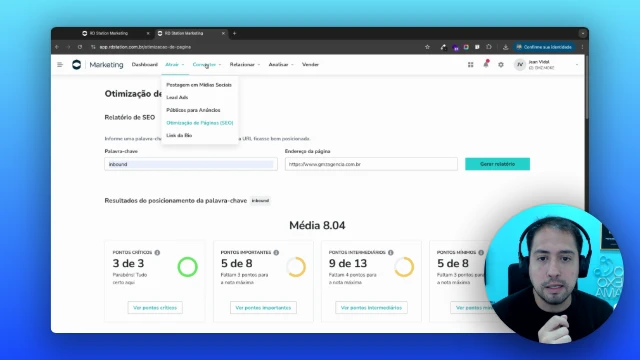Open the browser extensions puzzle icon
The image size is (640, 360).
pyautogui.click(x=489, y=47)
